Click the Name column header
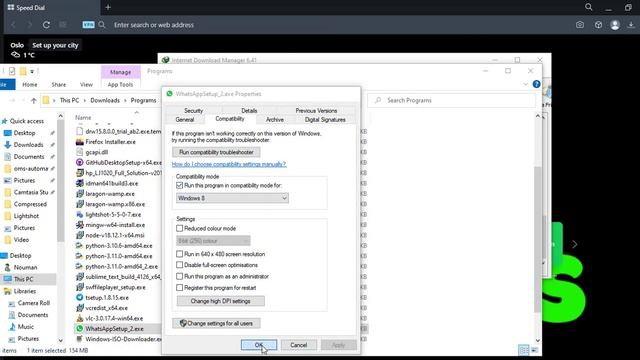Viewport: 640px width, 360px height. coord(83,118)
